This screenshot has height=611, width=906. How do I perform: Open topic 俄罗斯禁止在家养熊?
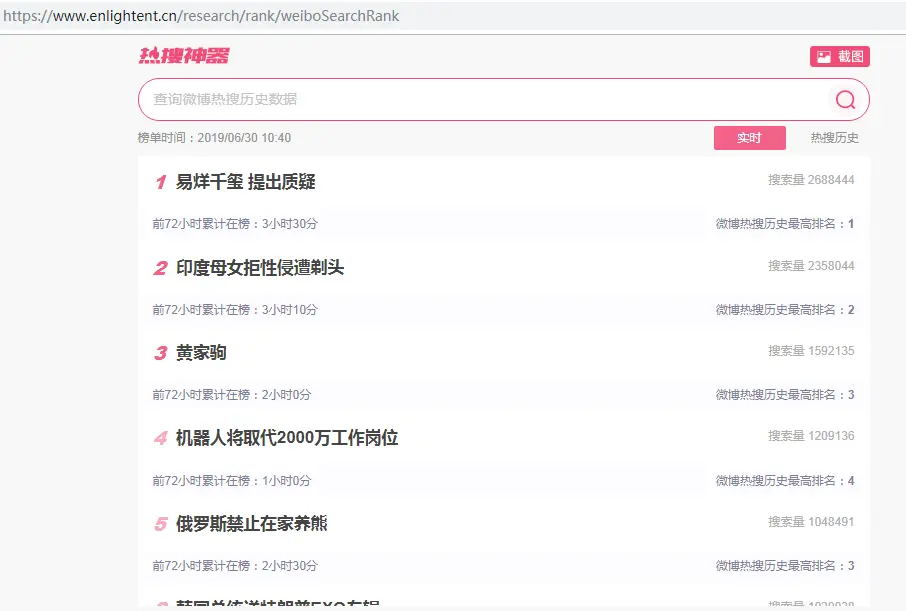(x=251, y=523)
